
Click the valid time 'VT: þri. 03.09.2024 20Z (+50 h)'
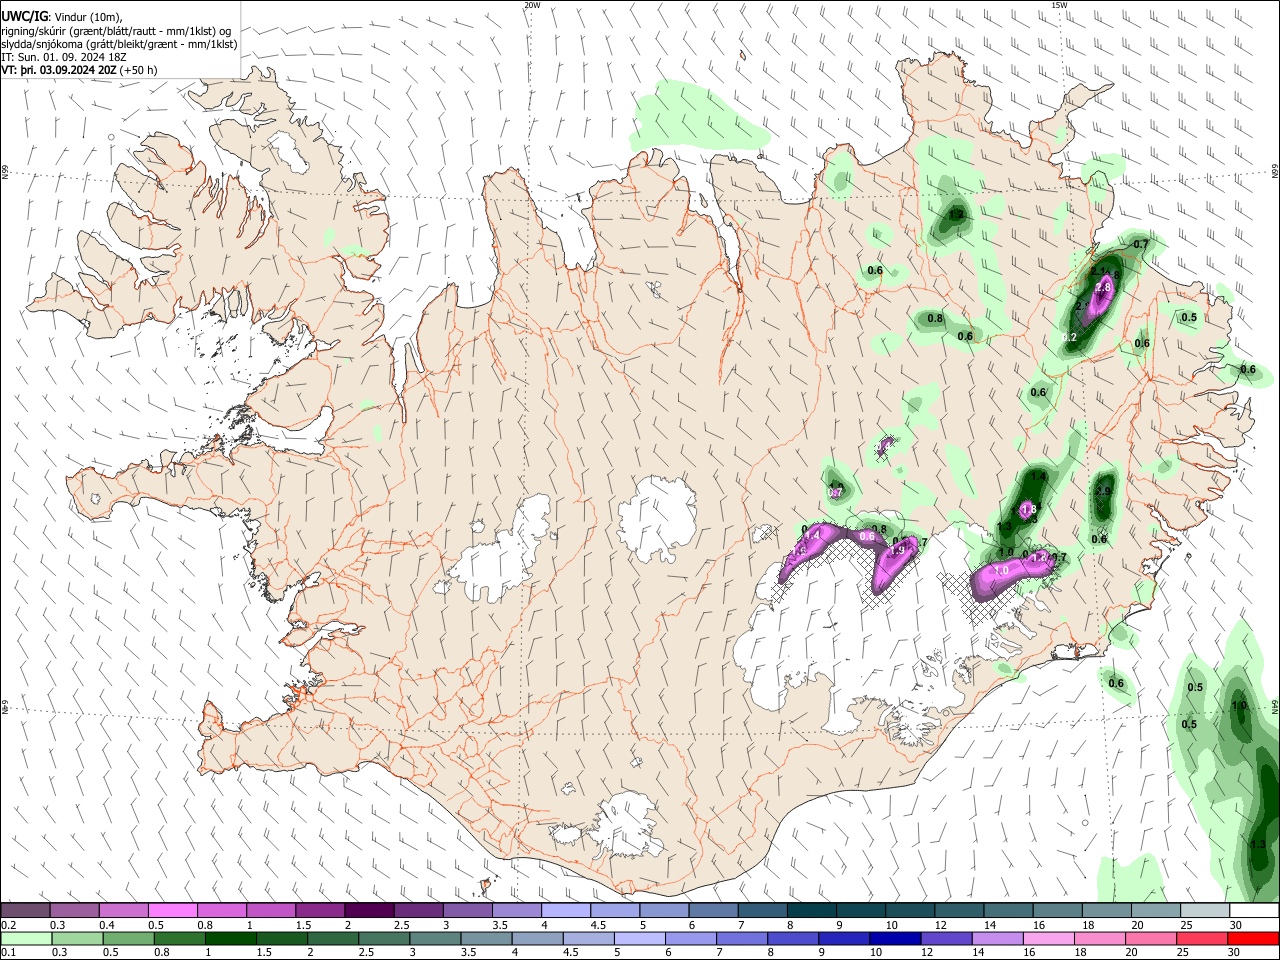[79, 70]
